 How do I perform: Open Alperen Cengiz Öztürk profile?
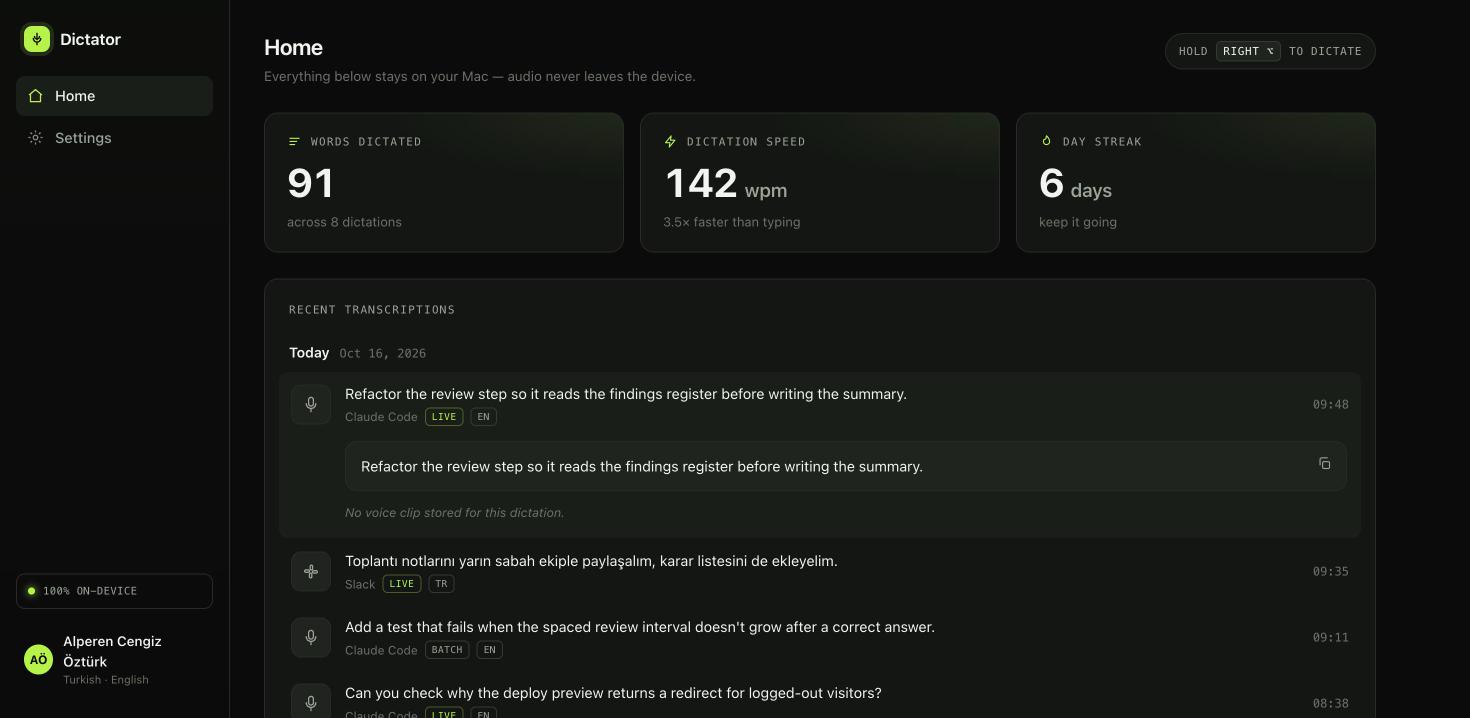point(114,660)
